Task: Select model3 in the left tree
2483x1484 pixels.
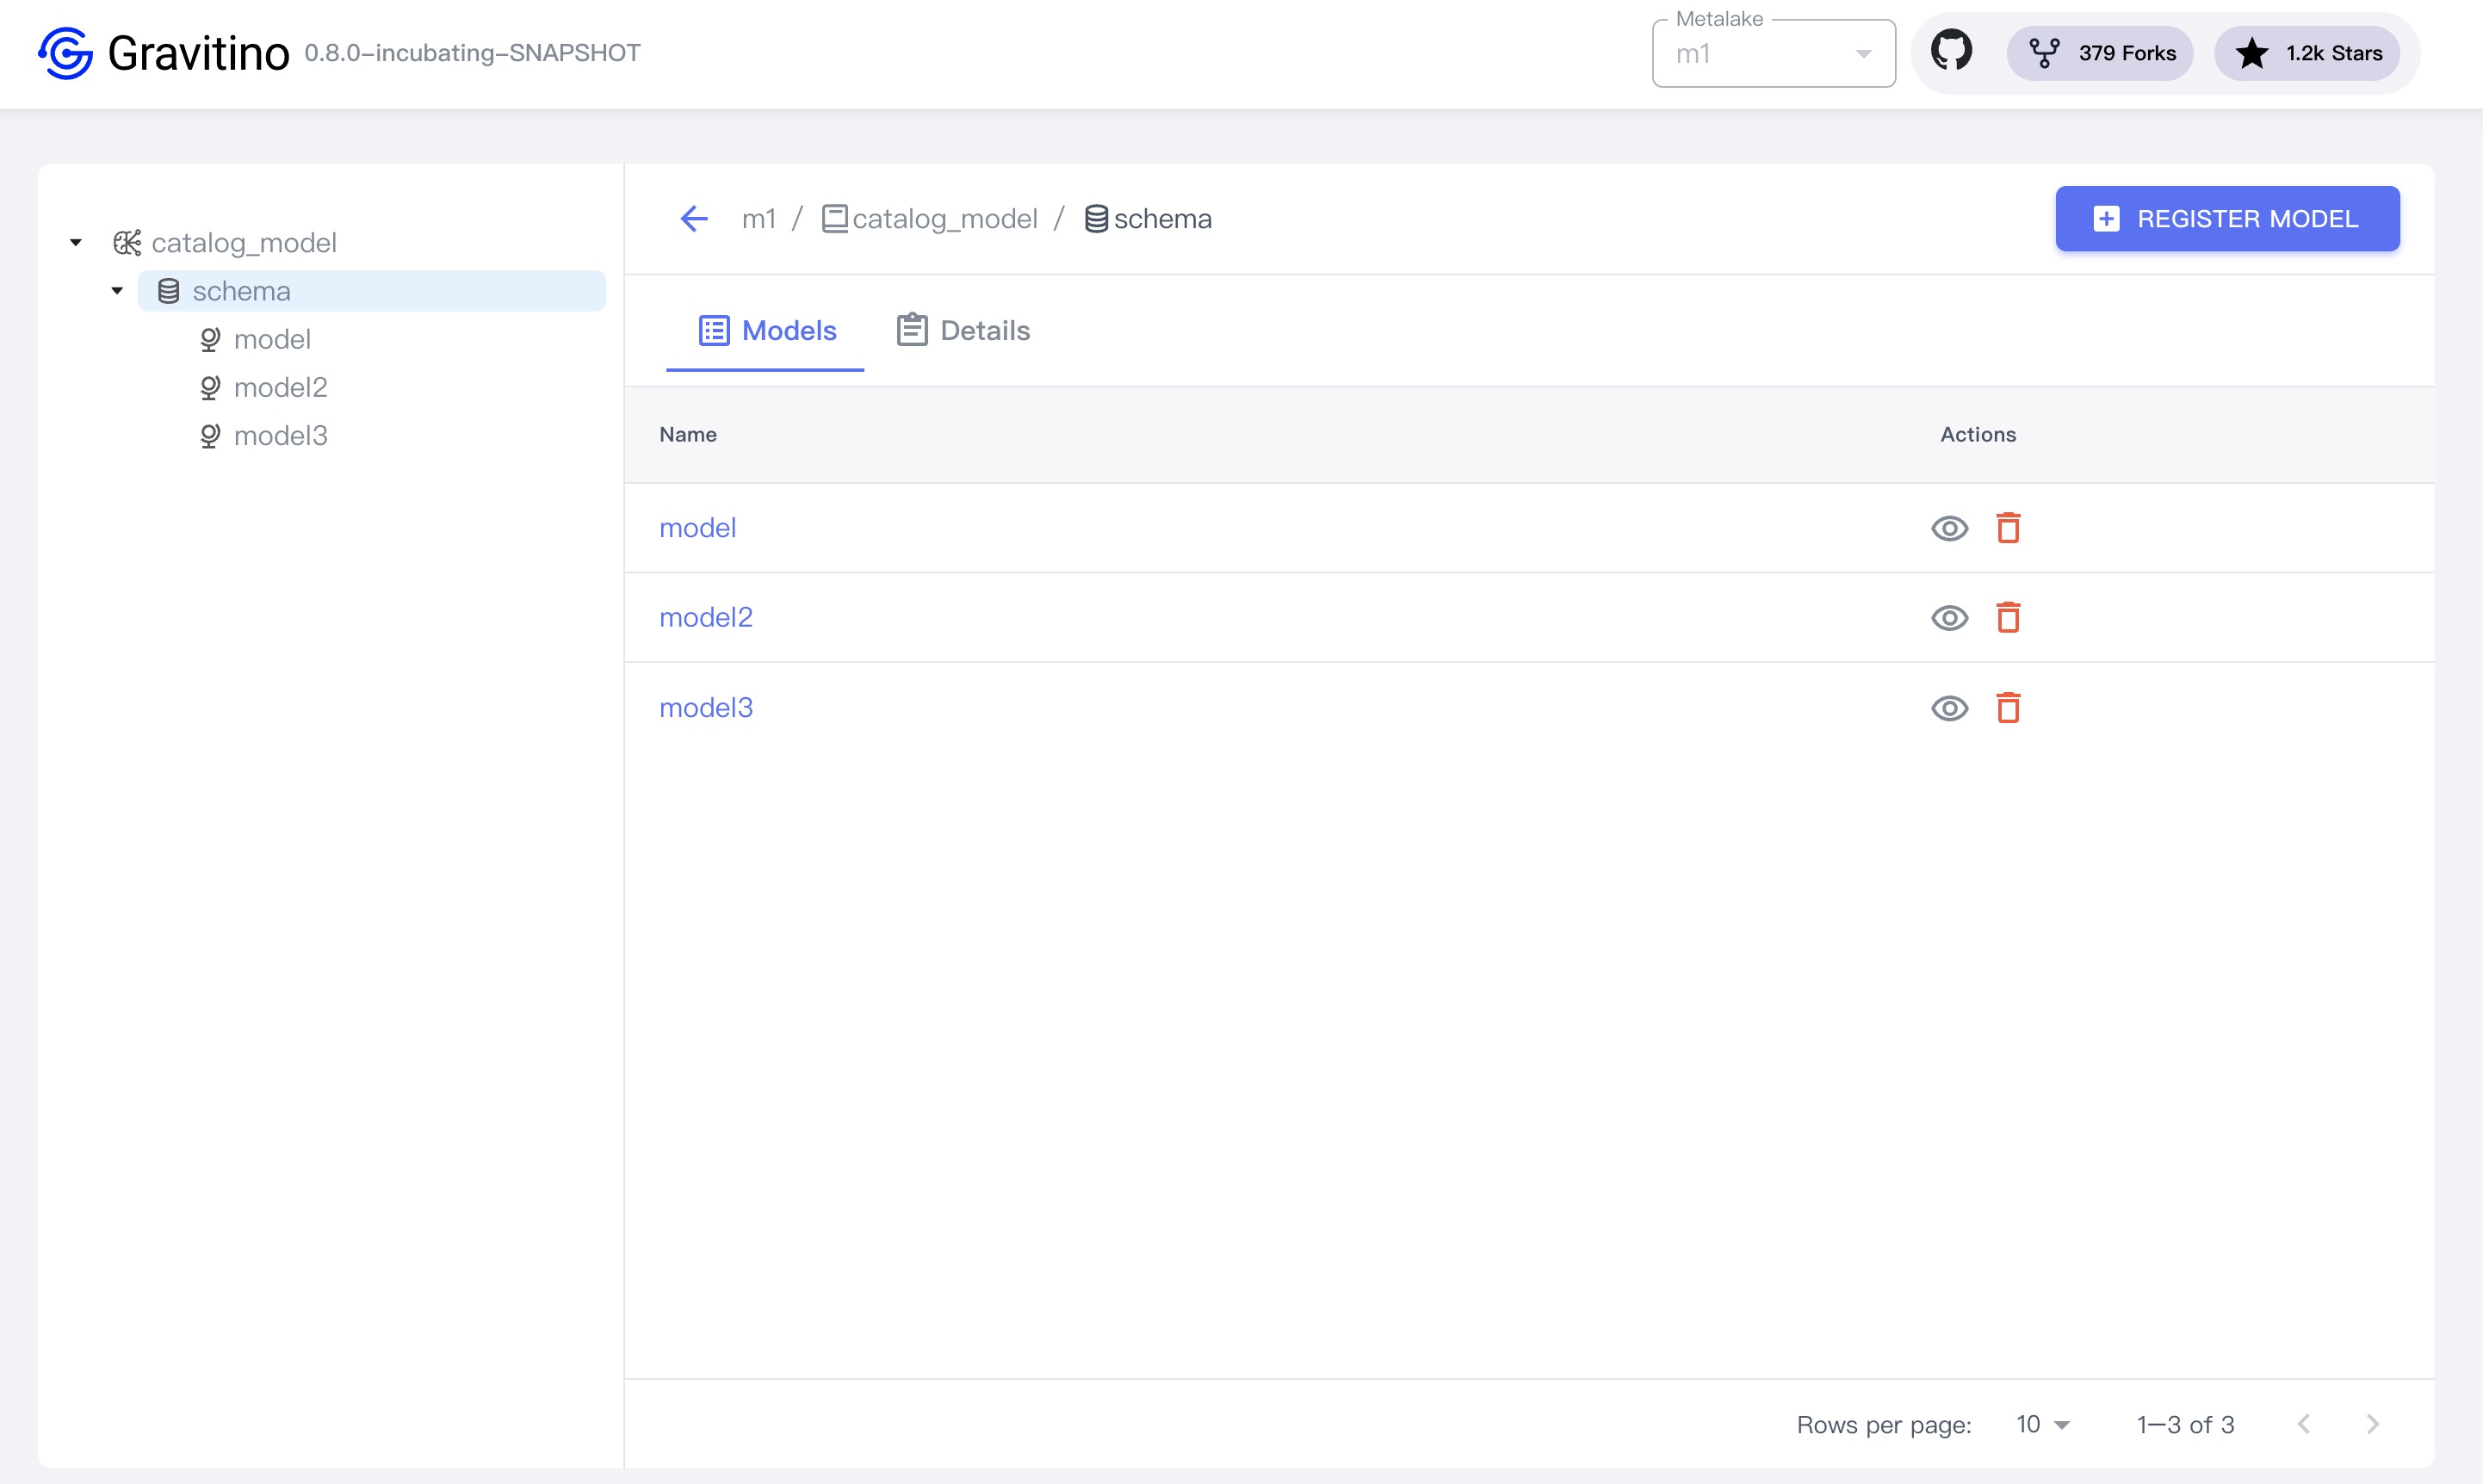Action: (280, 436)
